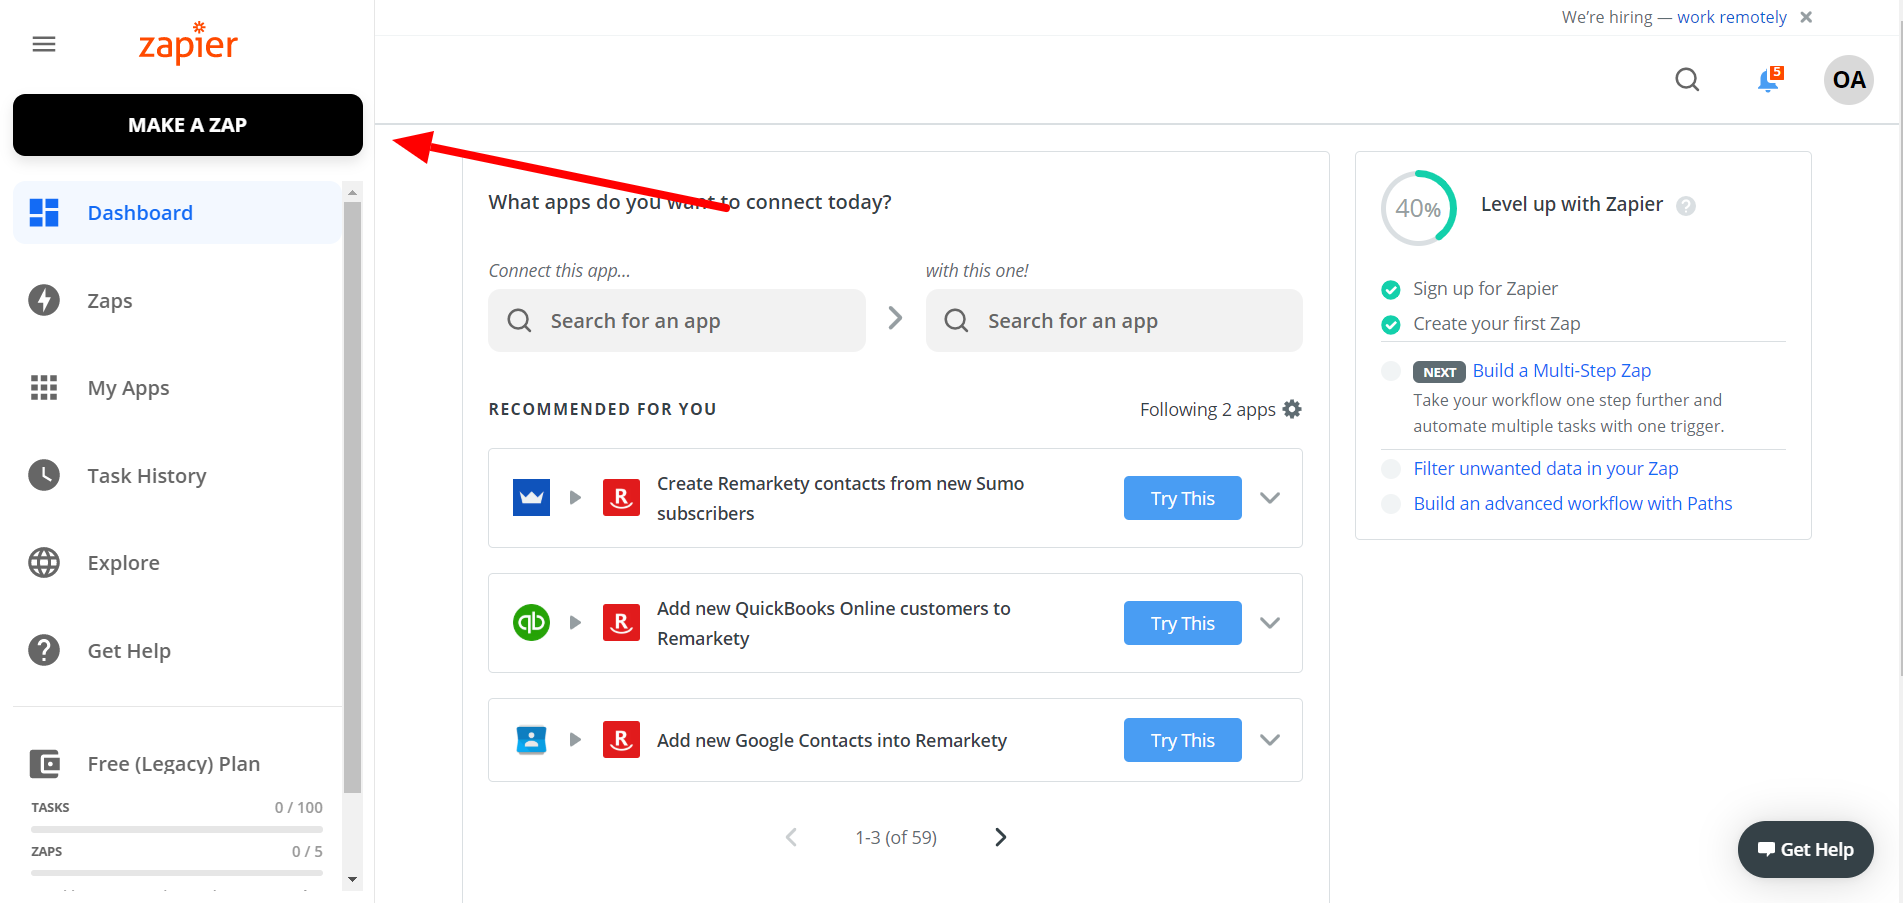Click the TASKS usage progress bar

[177, 829]
